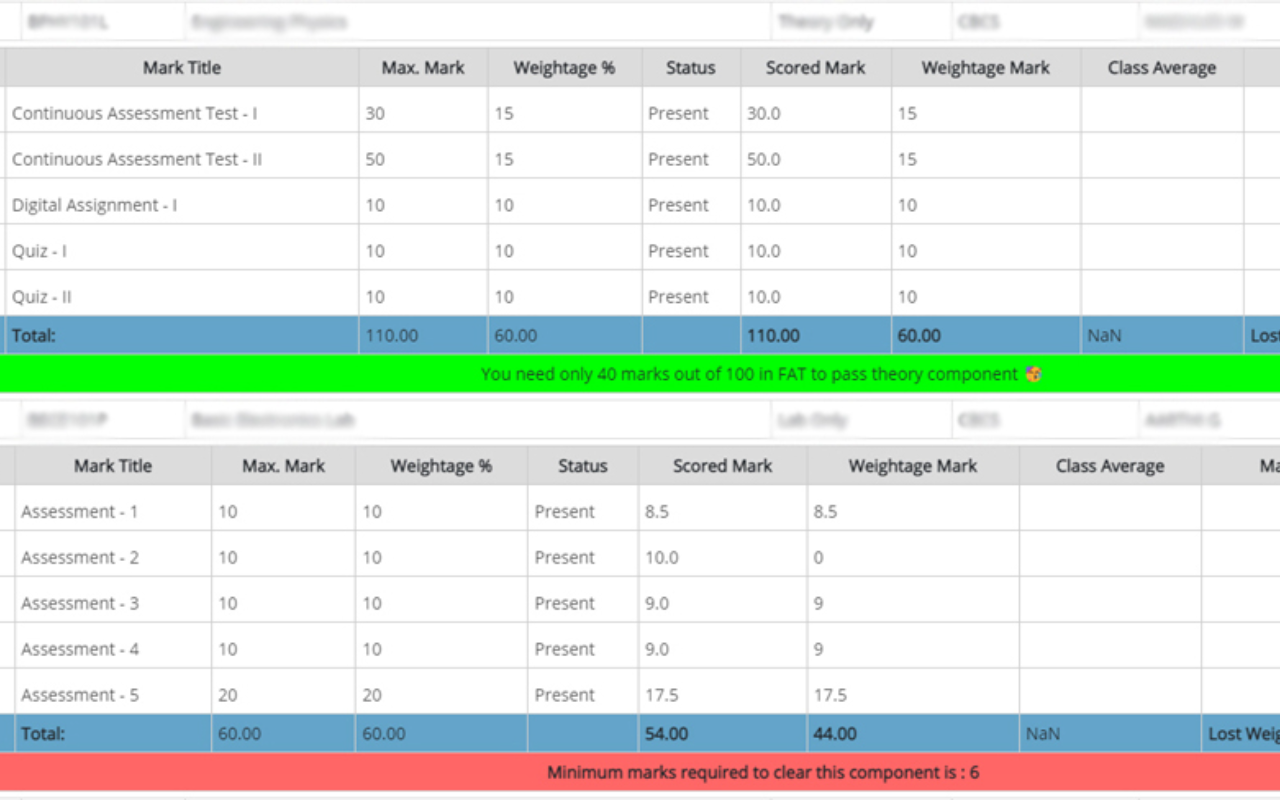1280x800 pixels.
Task: Click 'NaN' class average in the lab total row
Action: [1043, 734]
